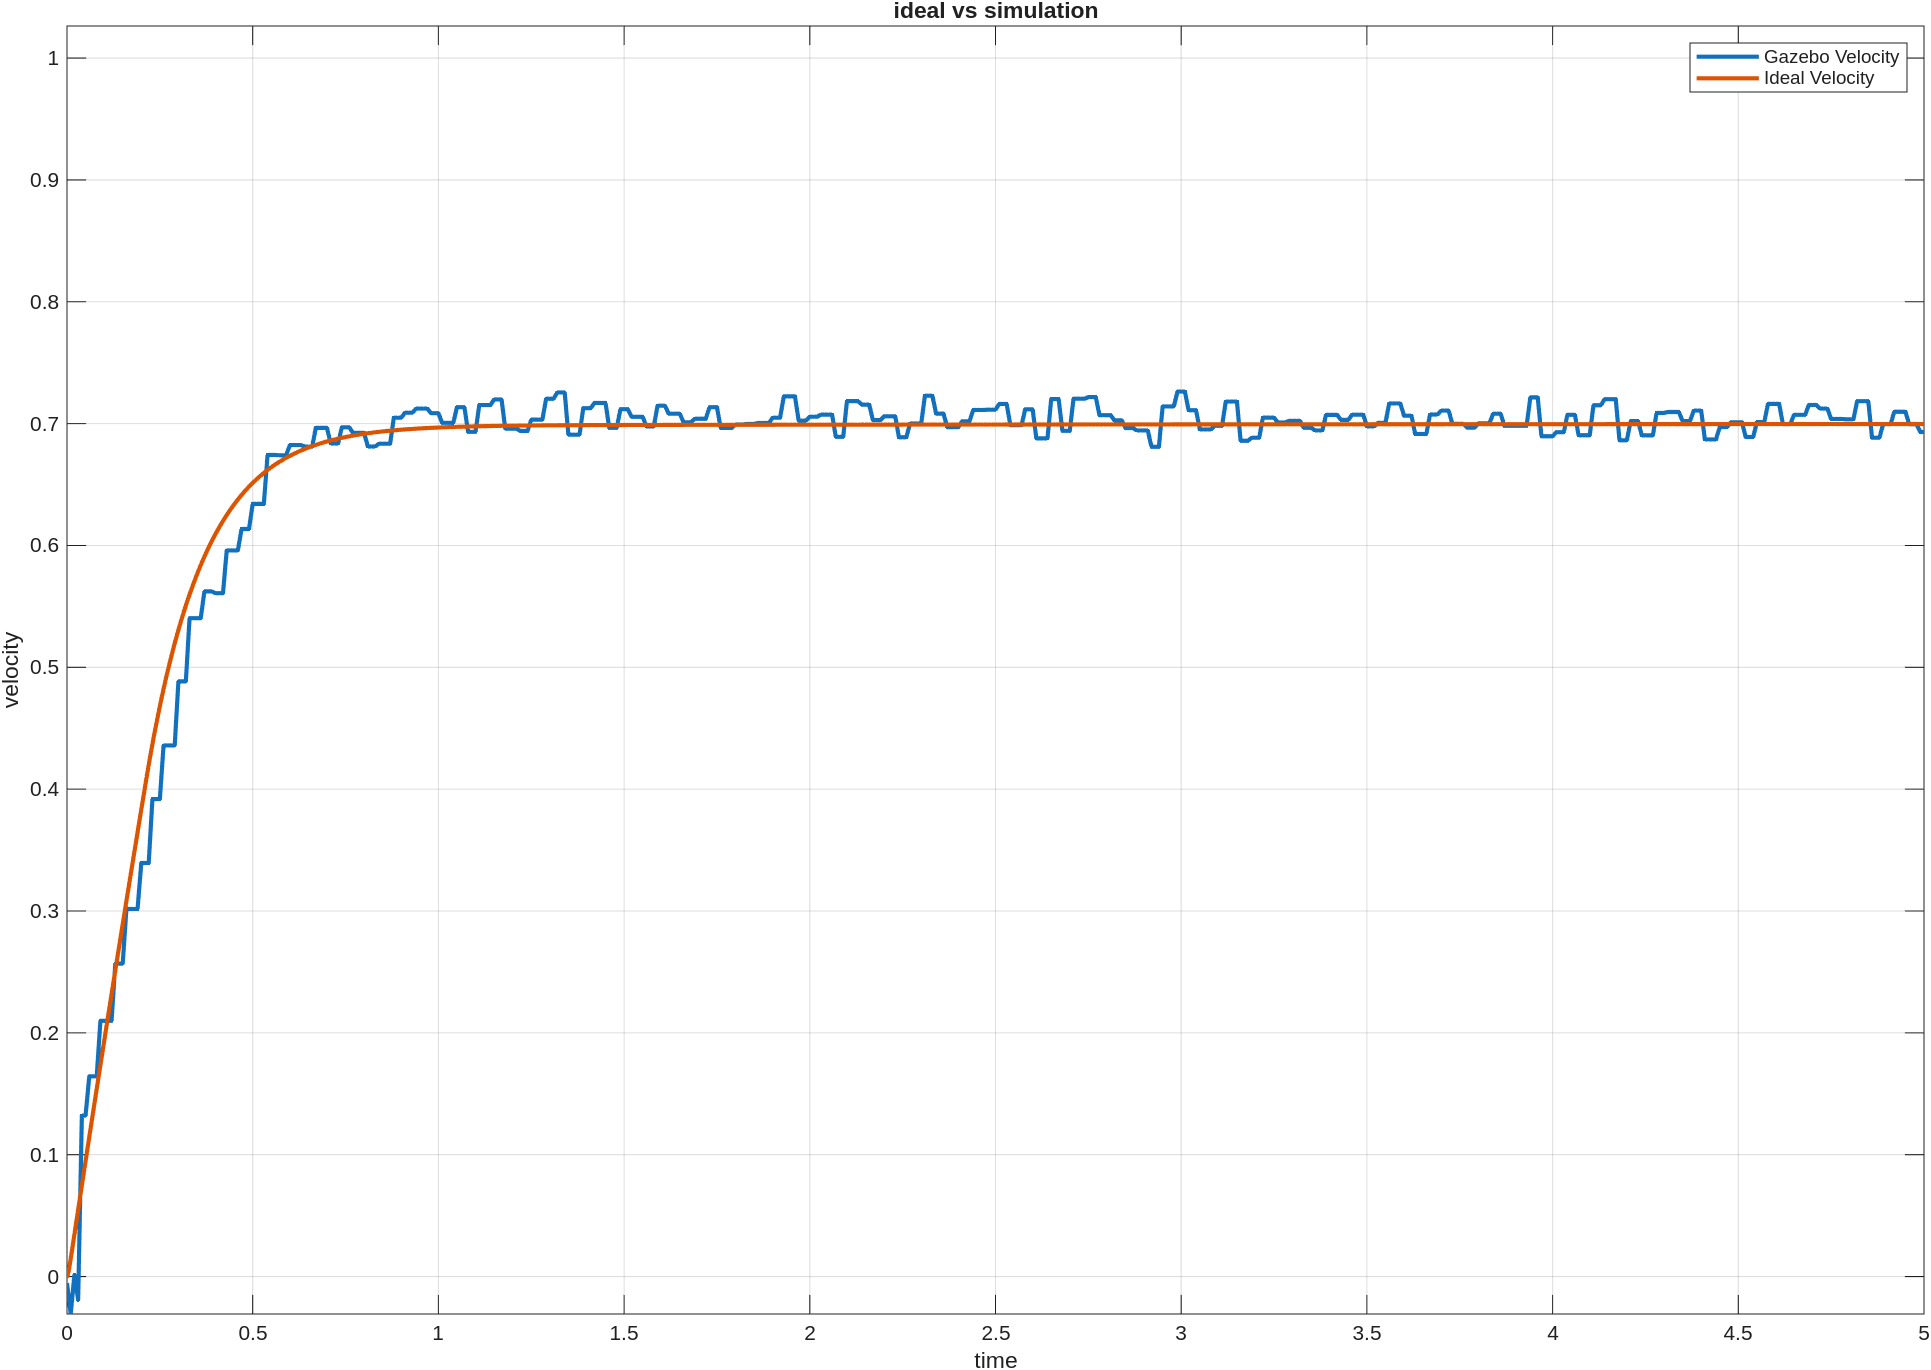Click the 'time' x-axis label

coord(995,1360)
